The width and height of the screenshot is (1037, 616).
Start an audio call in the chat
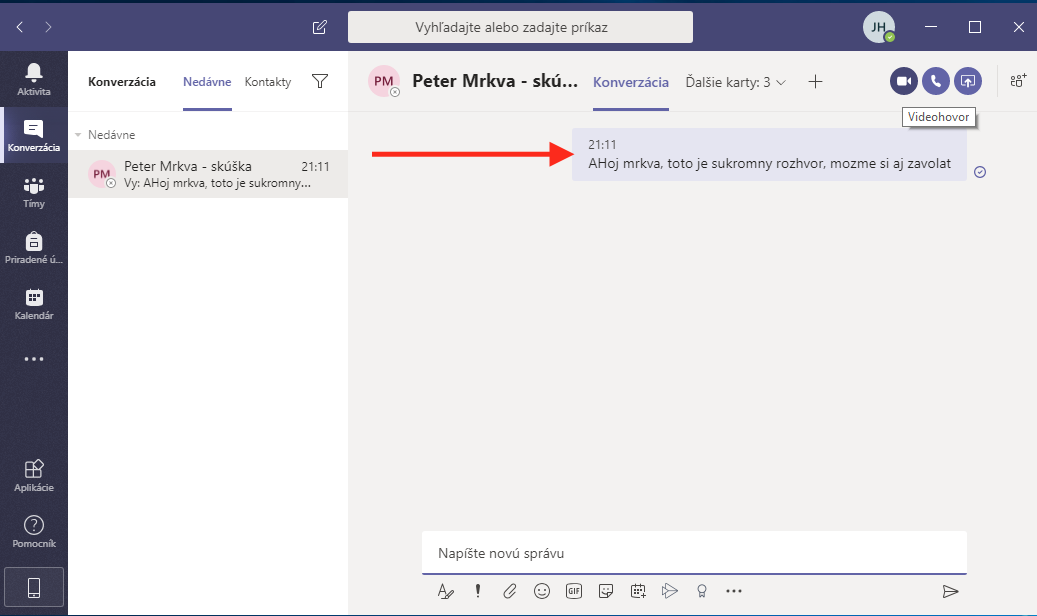click(936, 81)
